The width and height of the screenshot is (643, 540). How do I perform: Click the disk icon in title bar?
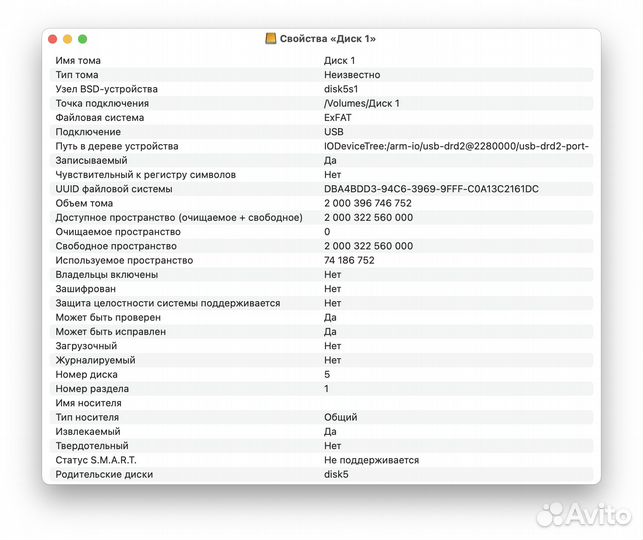pyautogui.click(x=271, y=39)
